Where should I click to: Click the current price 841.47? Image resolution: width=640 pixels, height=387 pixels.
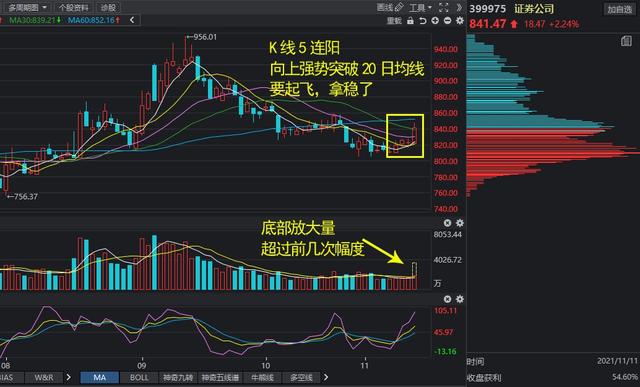(488, 24)
